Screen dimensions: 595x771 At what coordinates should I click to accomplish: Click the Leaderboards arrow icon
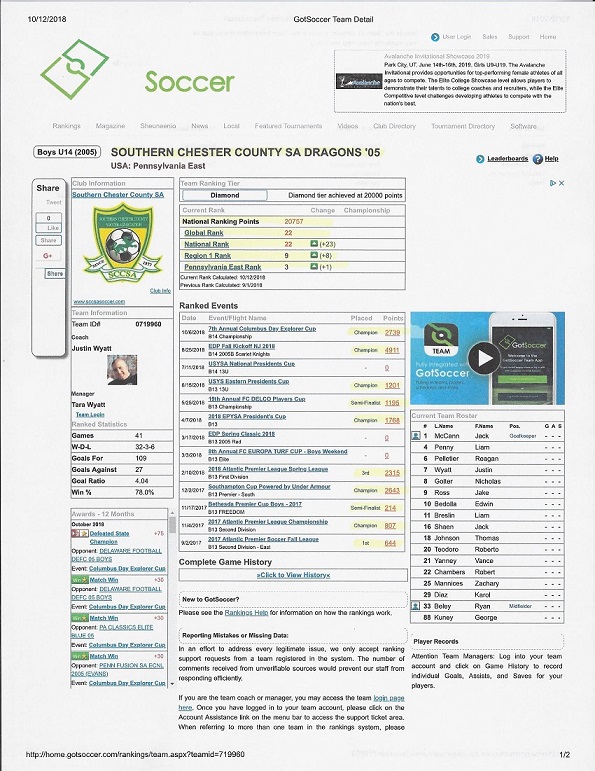(480, 159)
